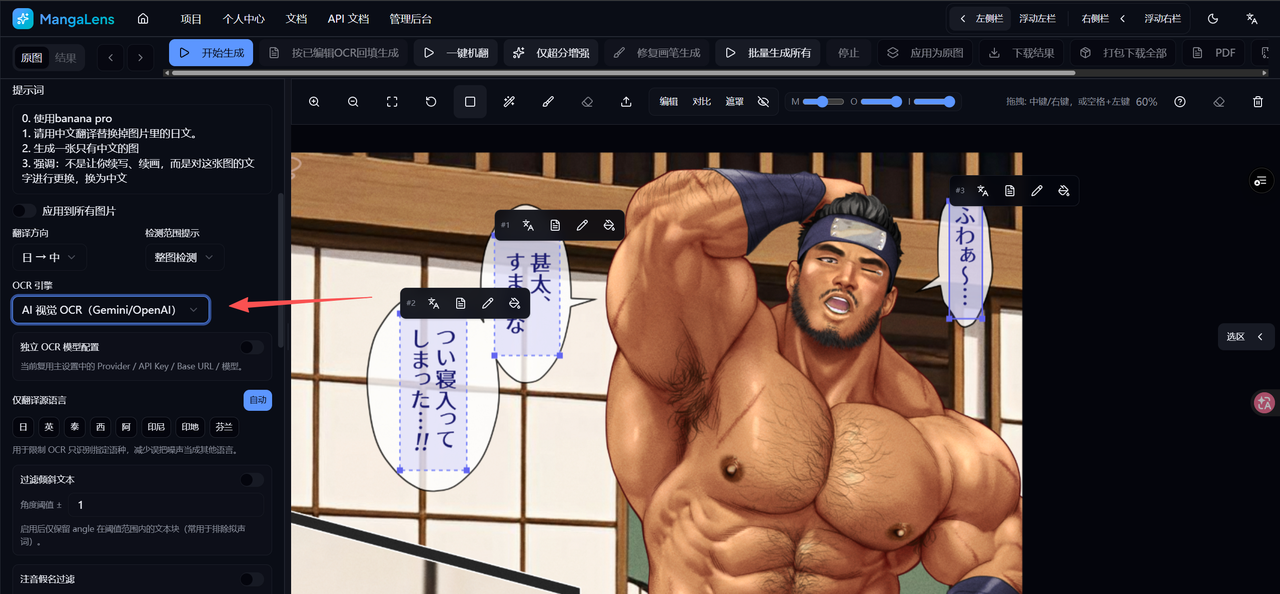Delete using the trash icon
Image resolution: width=1280 pixels, height=594 pixels.
coord(1258,102)
